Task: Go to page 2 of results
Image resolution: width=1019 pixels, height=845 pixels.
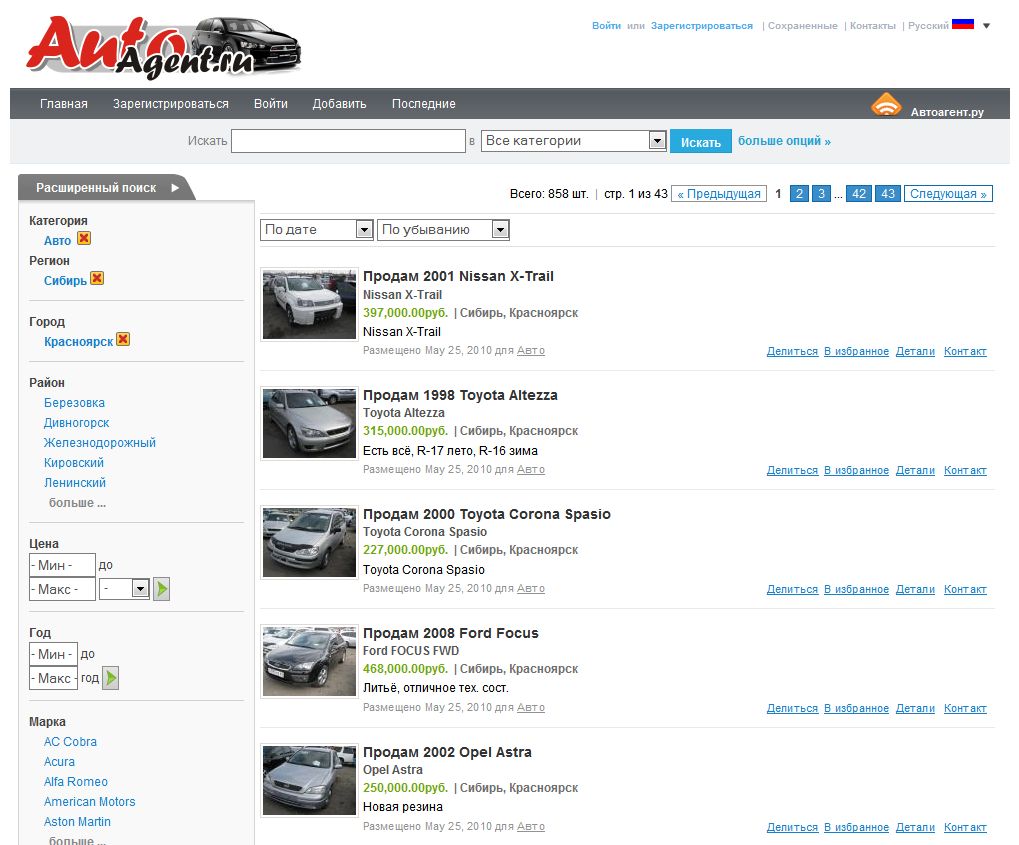Action: tap(799, 194)
